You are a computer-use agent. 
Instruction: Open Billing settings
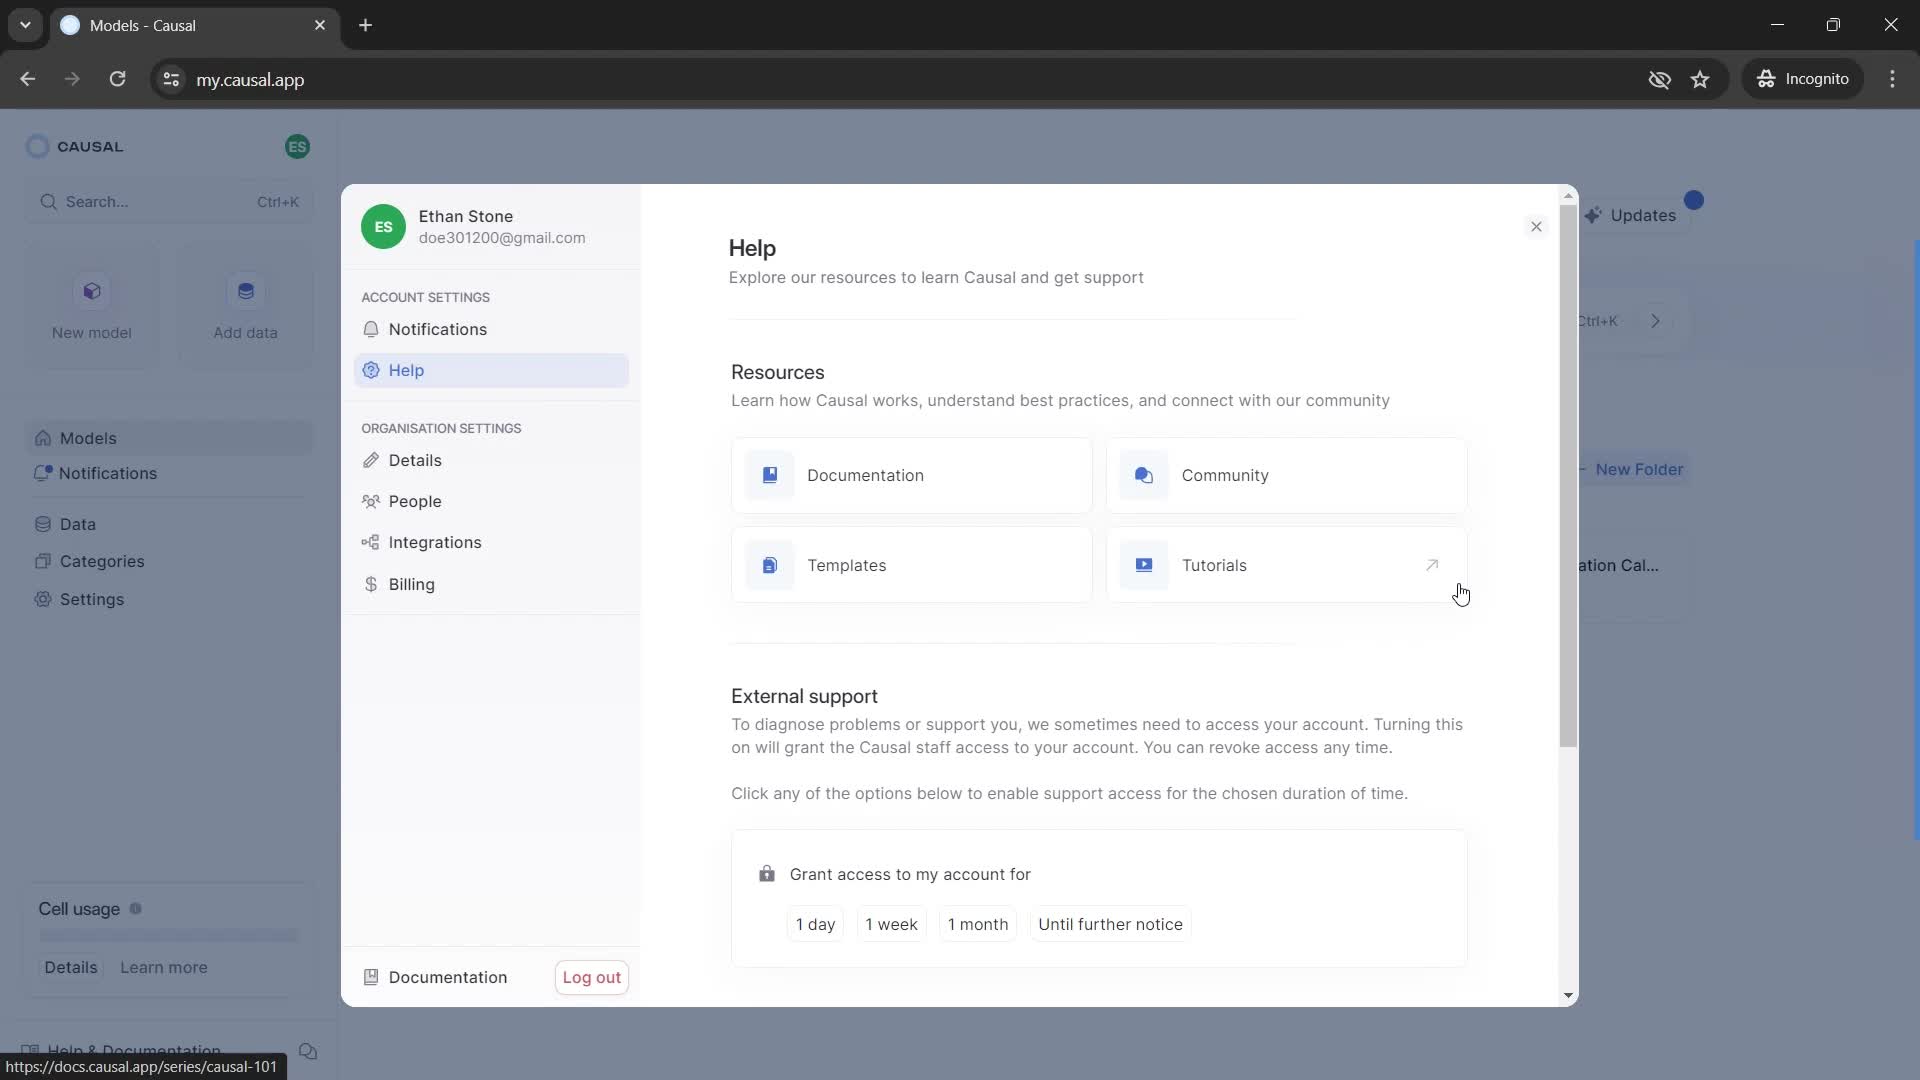(491, 584)
